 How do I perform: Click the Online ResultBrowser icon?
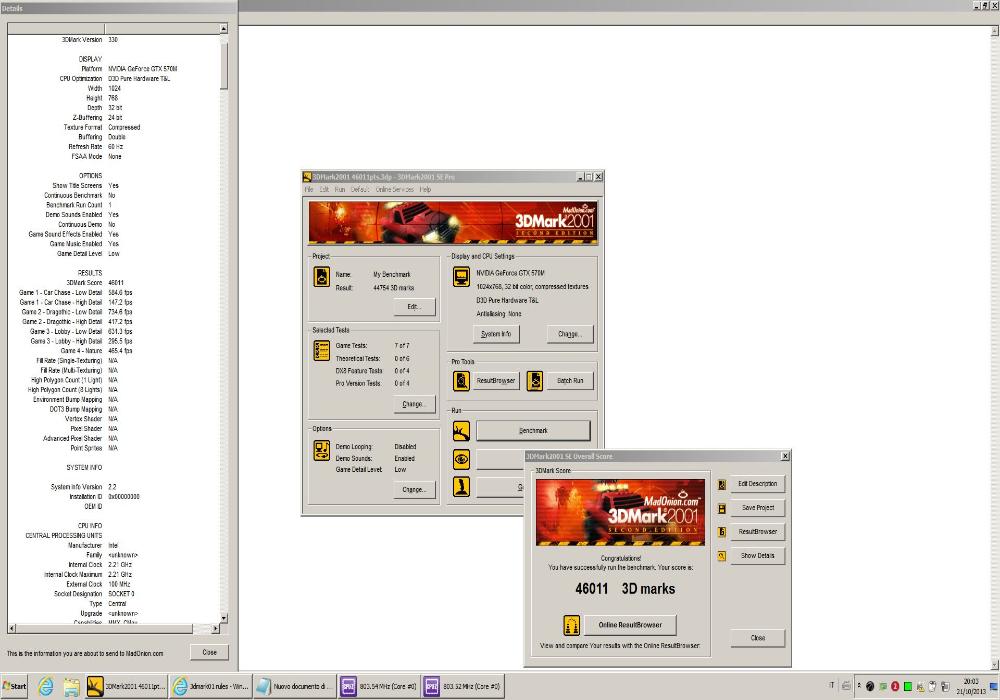click(572, 625)
